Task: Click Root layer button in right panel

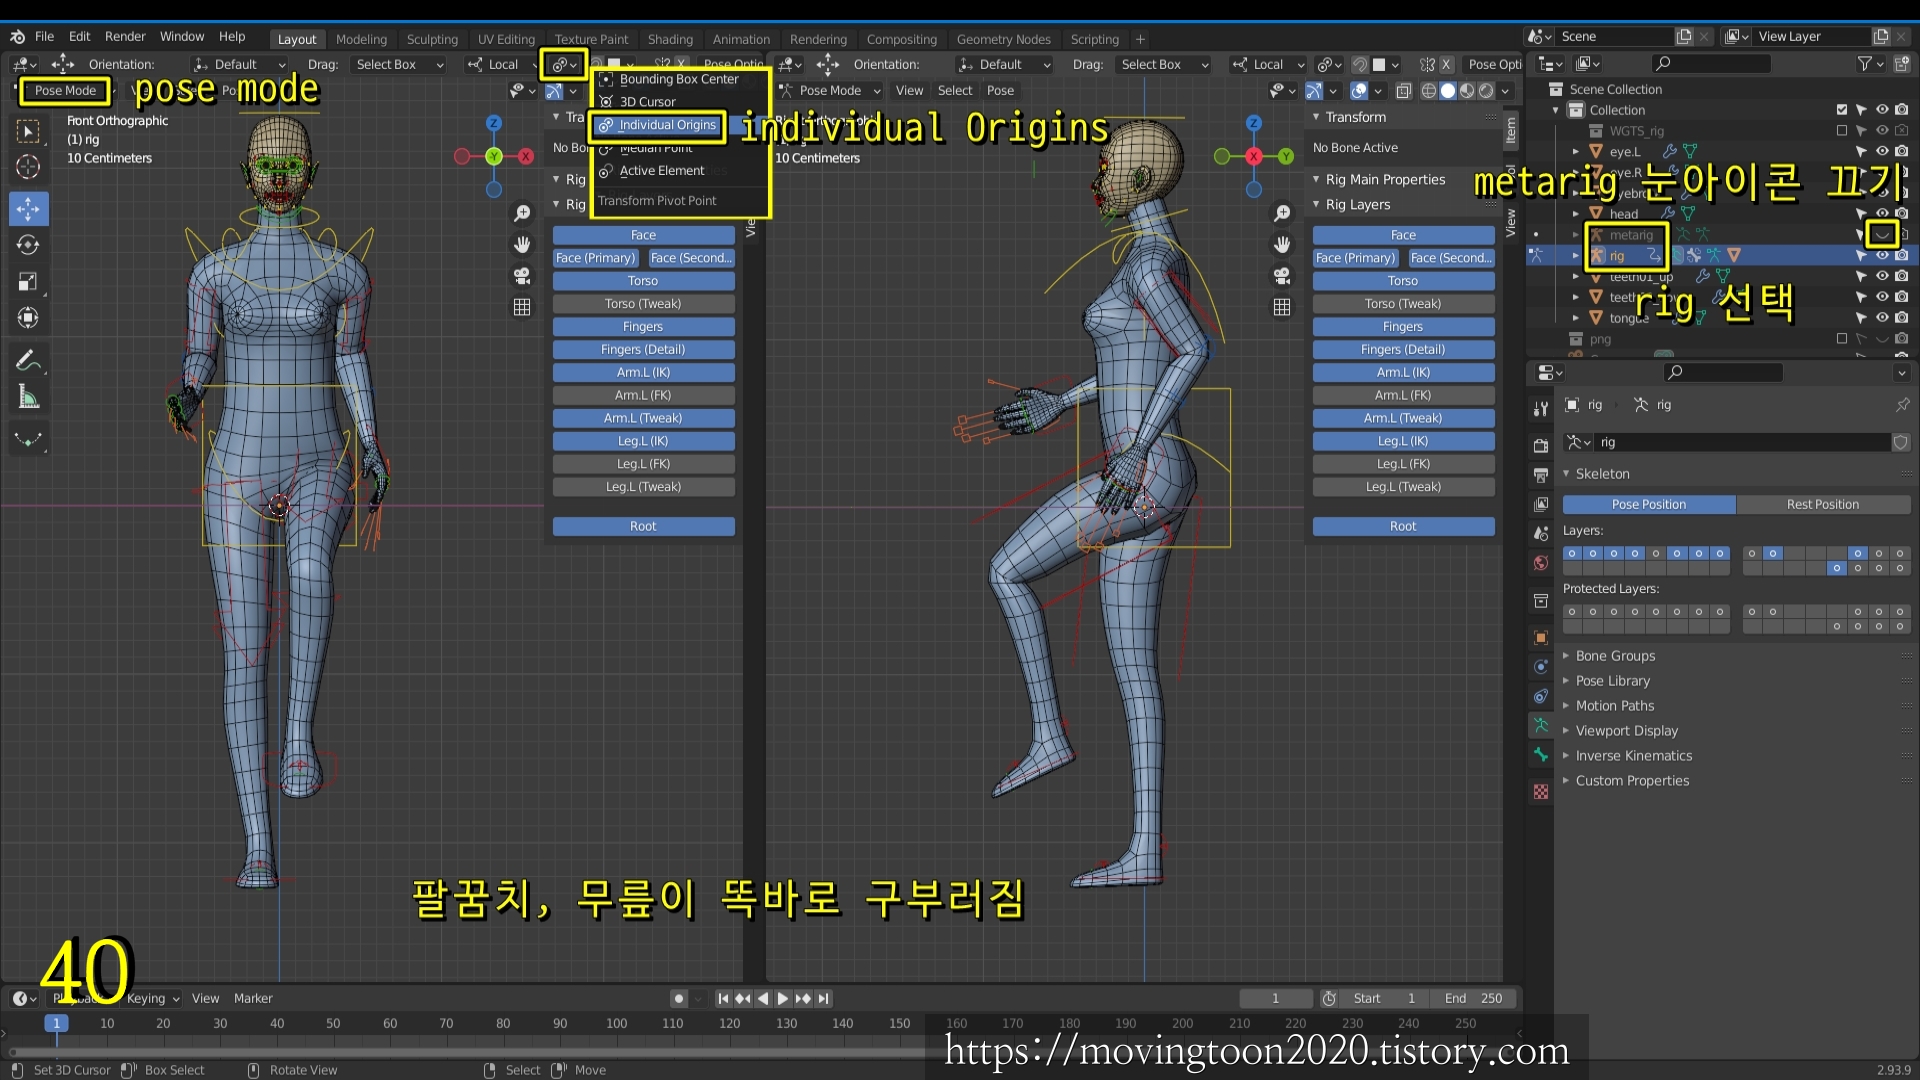Action: (x=1403, y=526)
